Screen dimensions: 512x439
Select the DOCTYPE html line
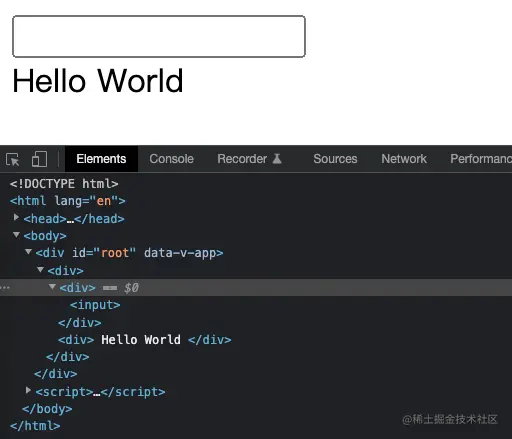(64, 184)
